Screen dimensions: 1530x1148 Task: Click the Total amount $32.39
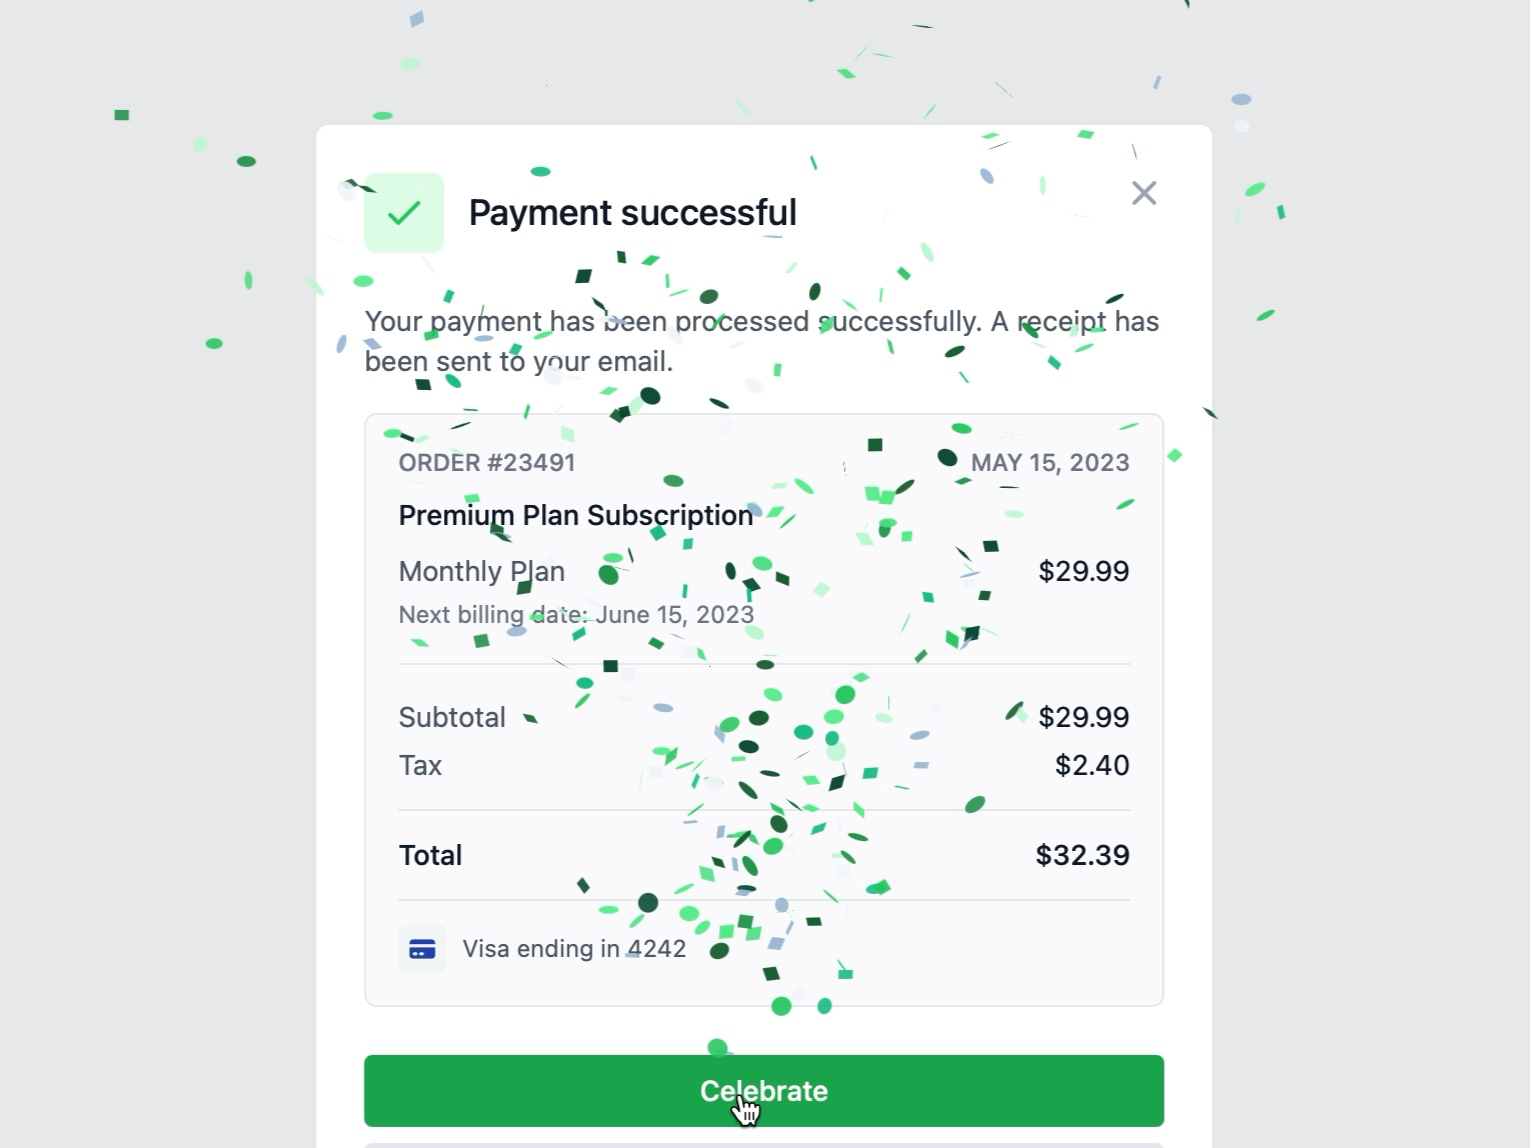[x=1082, y=855]
